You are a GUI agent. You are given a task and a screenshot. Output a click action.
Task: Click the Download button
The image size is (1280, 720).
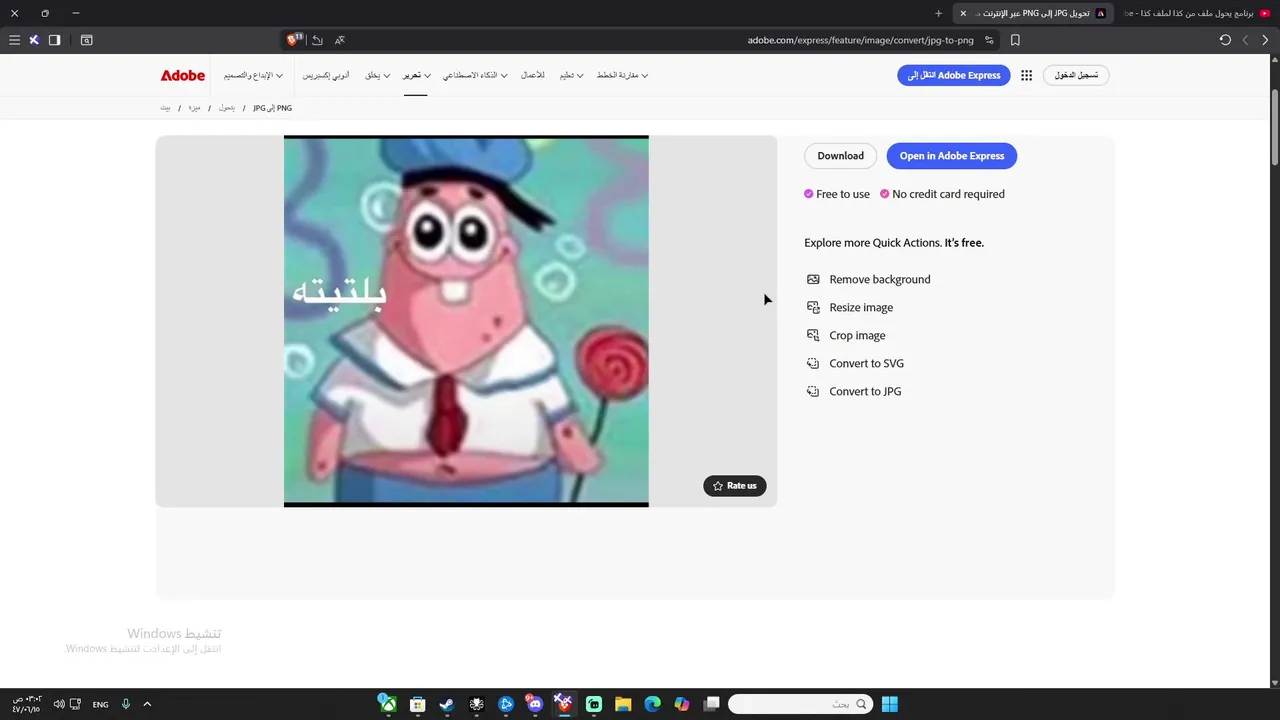coord(840,156)
